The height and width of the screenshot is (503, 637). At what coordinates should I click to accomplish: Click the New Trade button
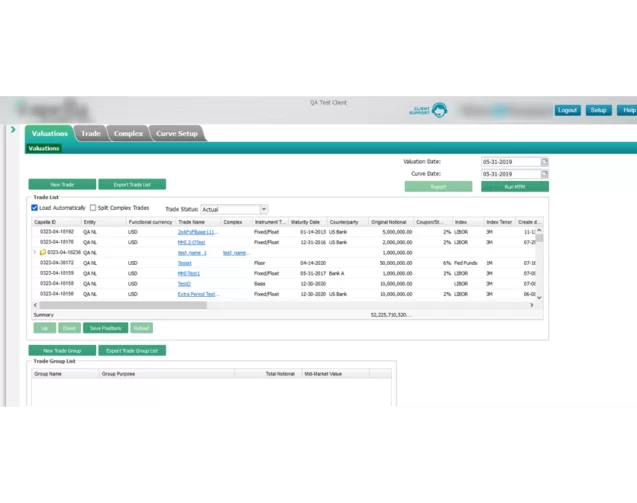click(62, 184)
